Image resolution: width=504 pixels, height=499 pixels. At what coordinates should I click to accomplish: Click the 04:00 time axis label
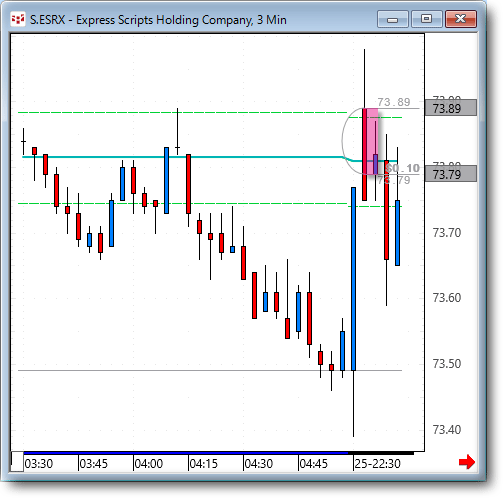click(x=149, y=463)
